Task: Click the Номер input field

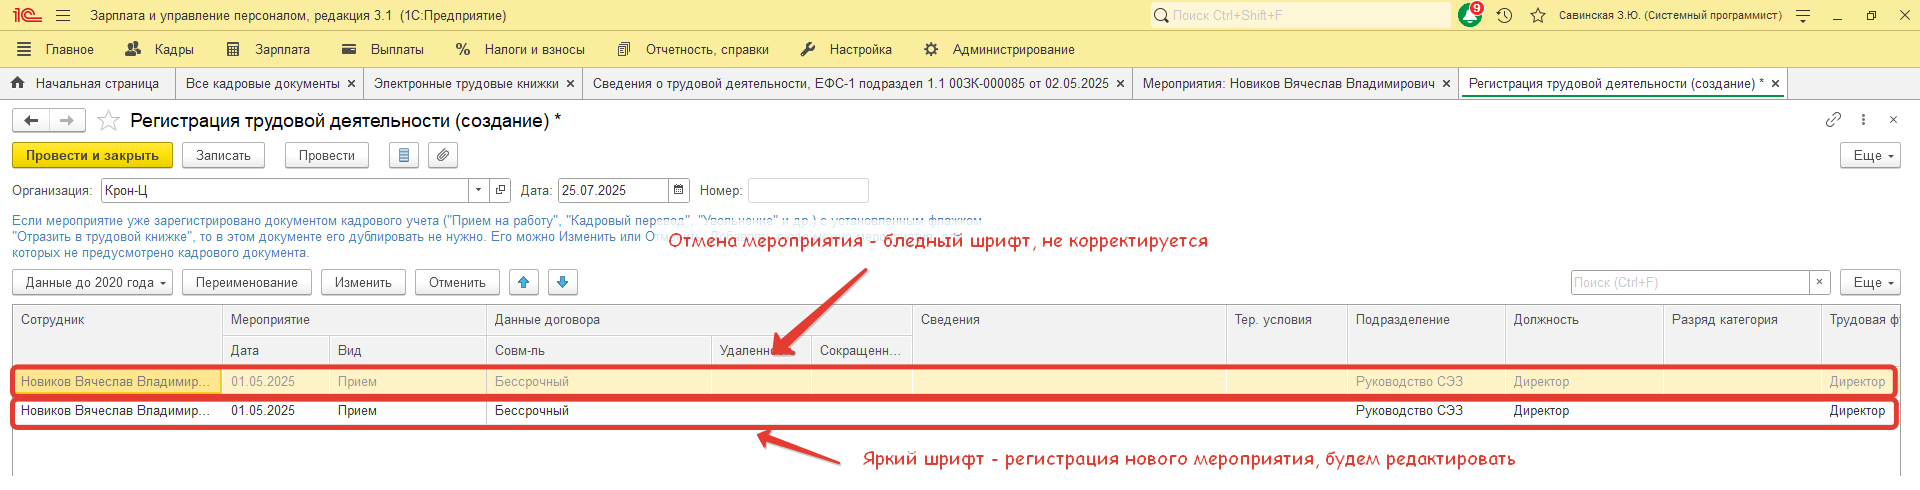Action: 808,190
